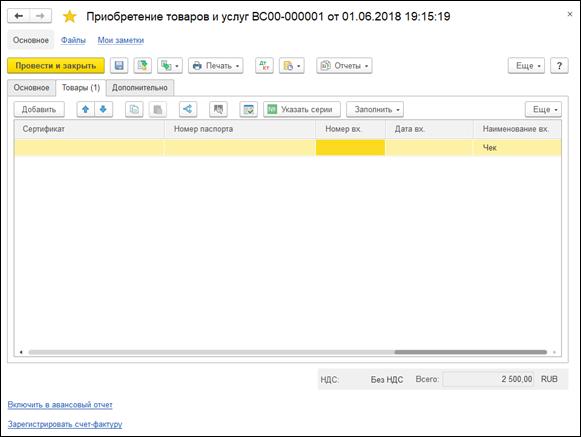Open the Включить в авансовый отчет link
This screenshot has width=581, height=437.
click(x=60, y=405)
